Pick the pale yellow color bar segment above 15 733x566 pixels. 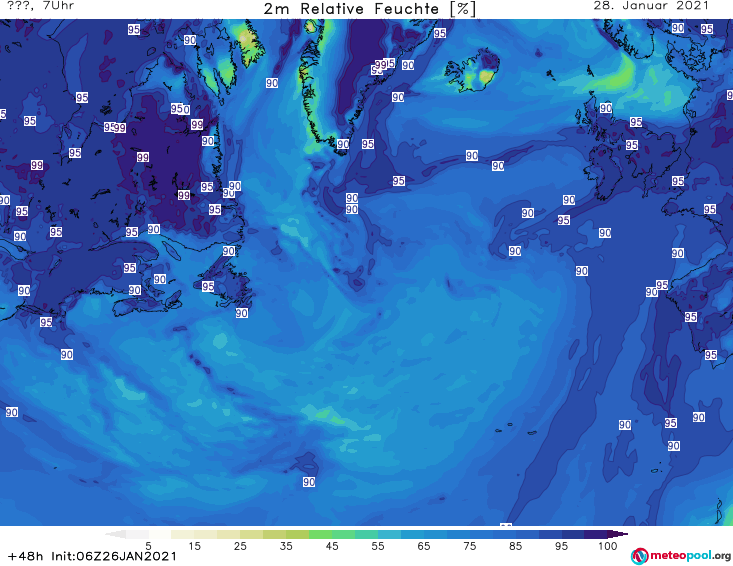[183, 534]
